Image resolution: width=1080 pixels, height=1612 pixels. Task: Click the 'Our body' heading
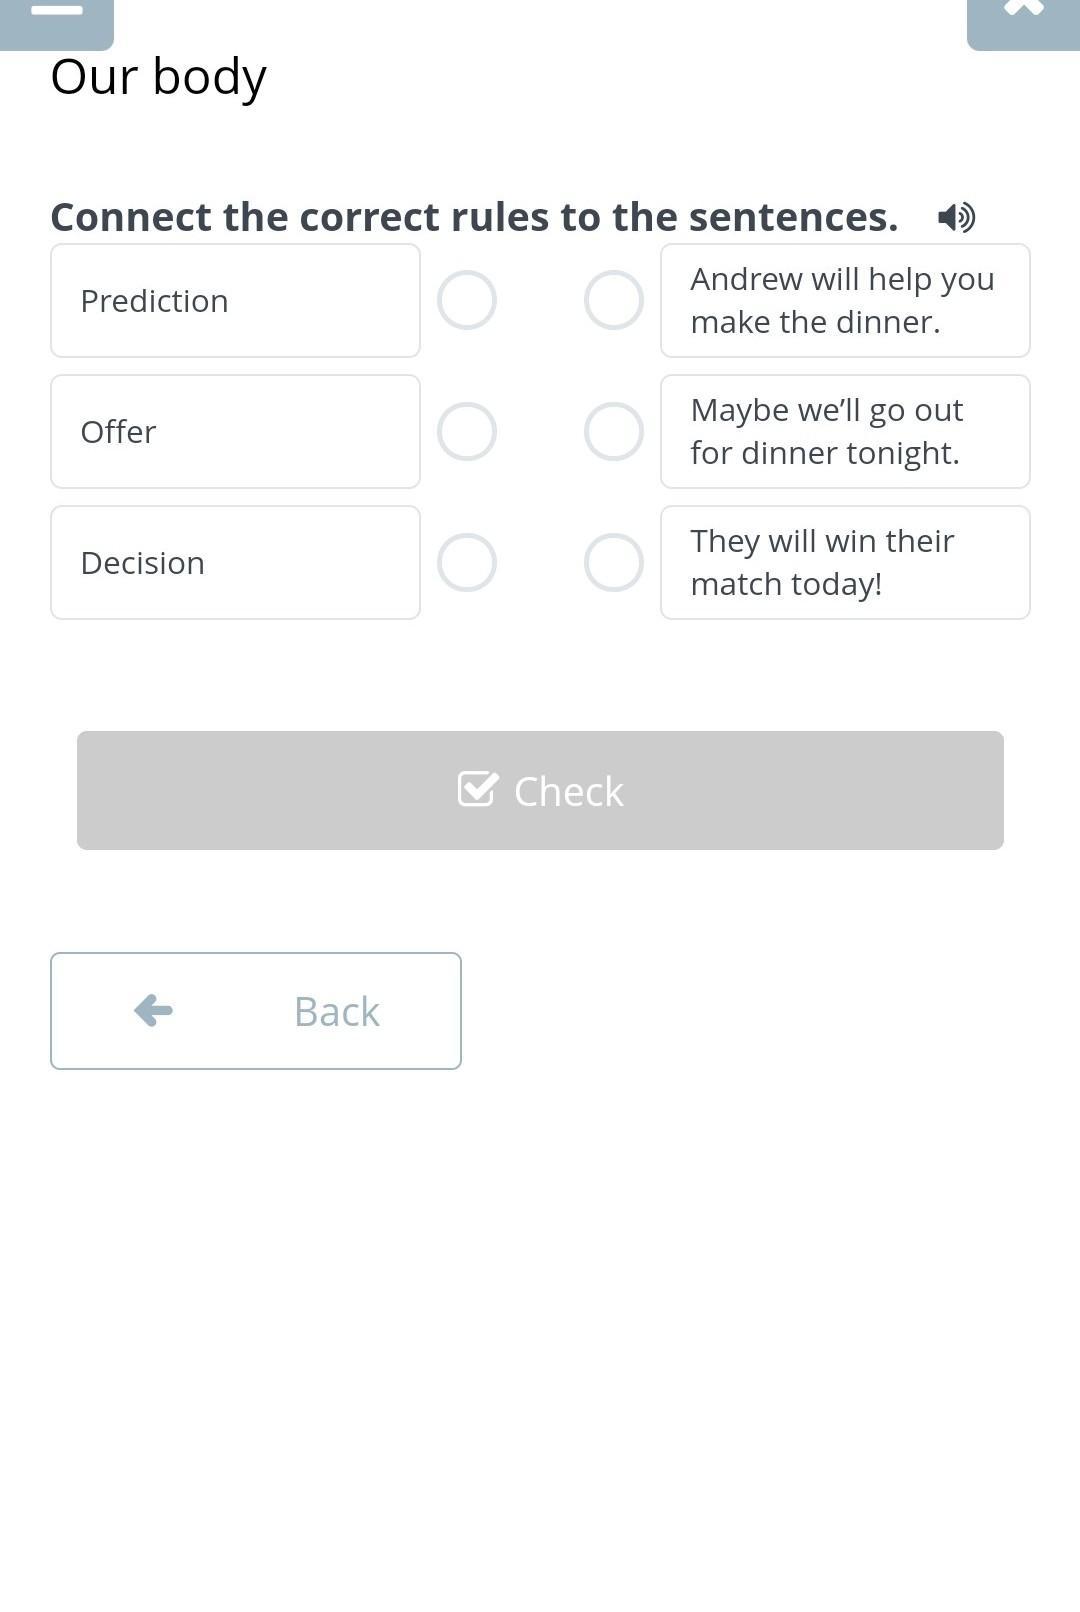(159, 77)
